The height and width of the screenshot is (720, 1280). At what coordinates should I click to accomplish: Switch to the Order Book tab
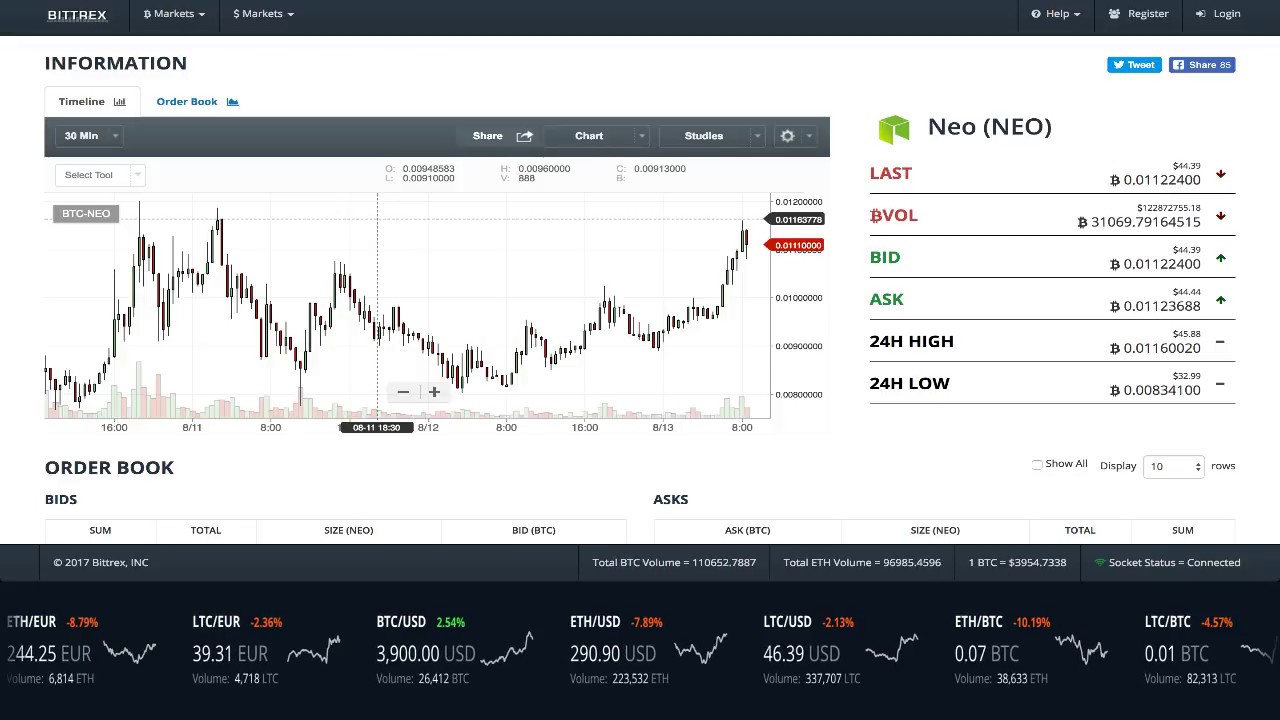197,102
